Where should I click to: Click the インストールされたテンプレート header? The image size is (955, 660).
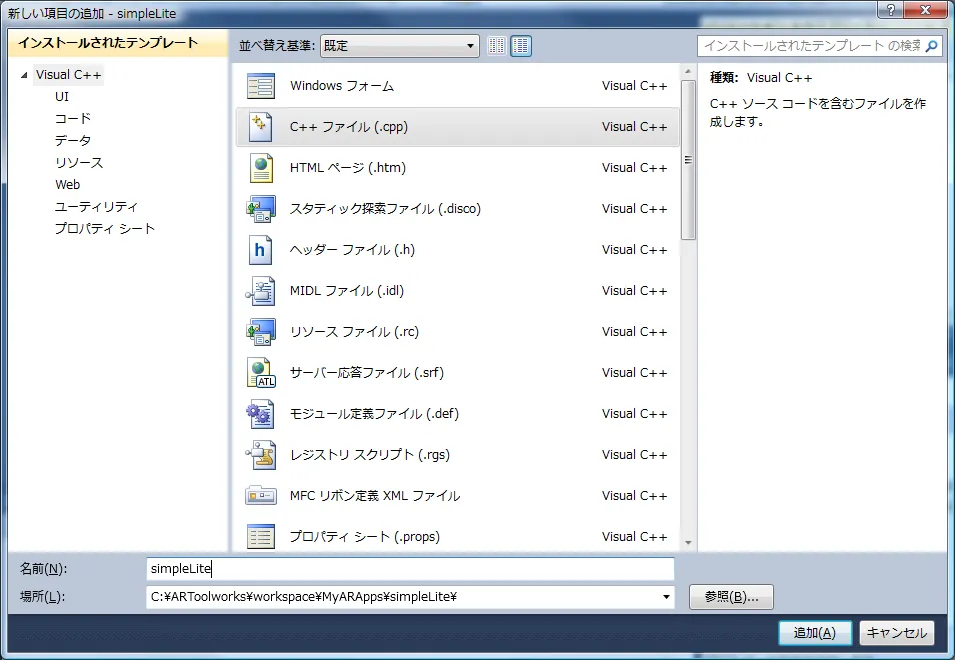pos(118,43)
